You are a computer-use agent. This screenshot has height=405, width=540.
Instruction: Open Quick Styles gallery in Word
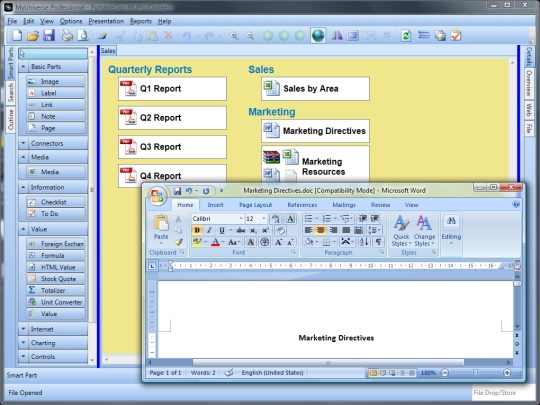pos(401,230)
